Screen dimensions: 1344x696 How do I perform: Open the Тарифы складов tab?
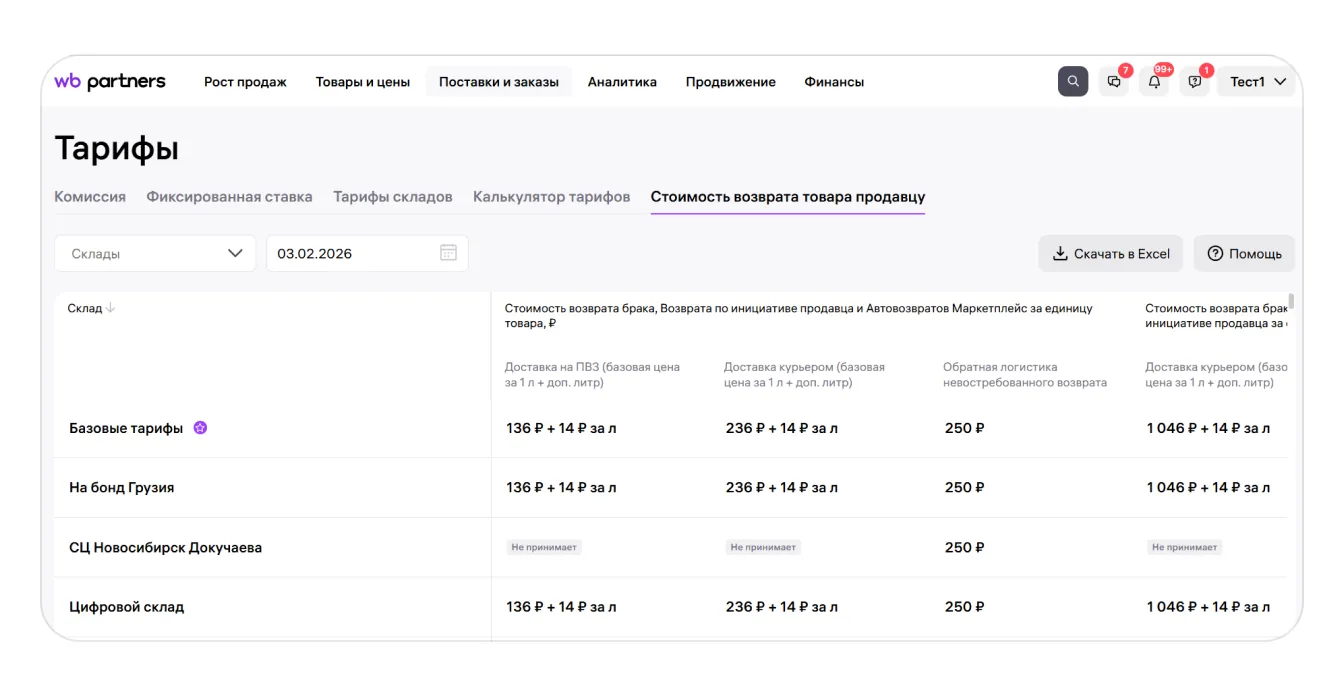point(392,197)
